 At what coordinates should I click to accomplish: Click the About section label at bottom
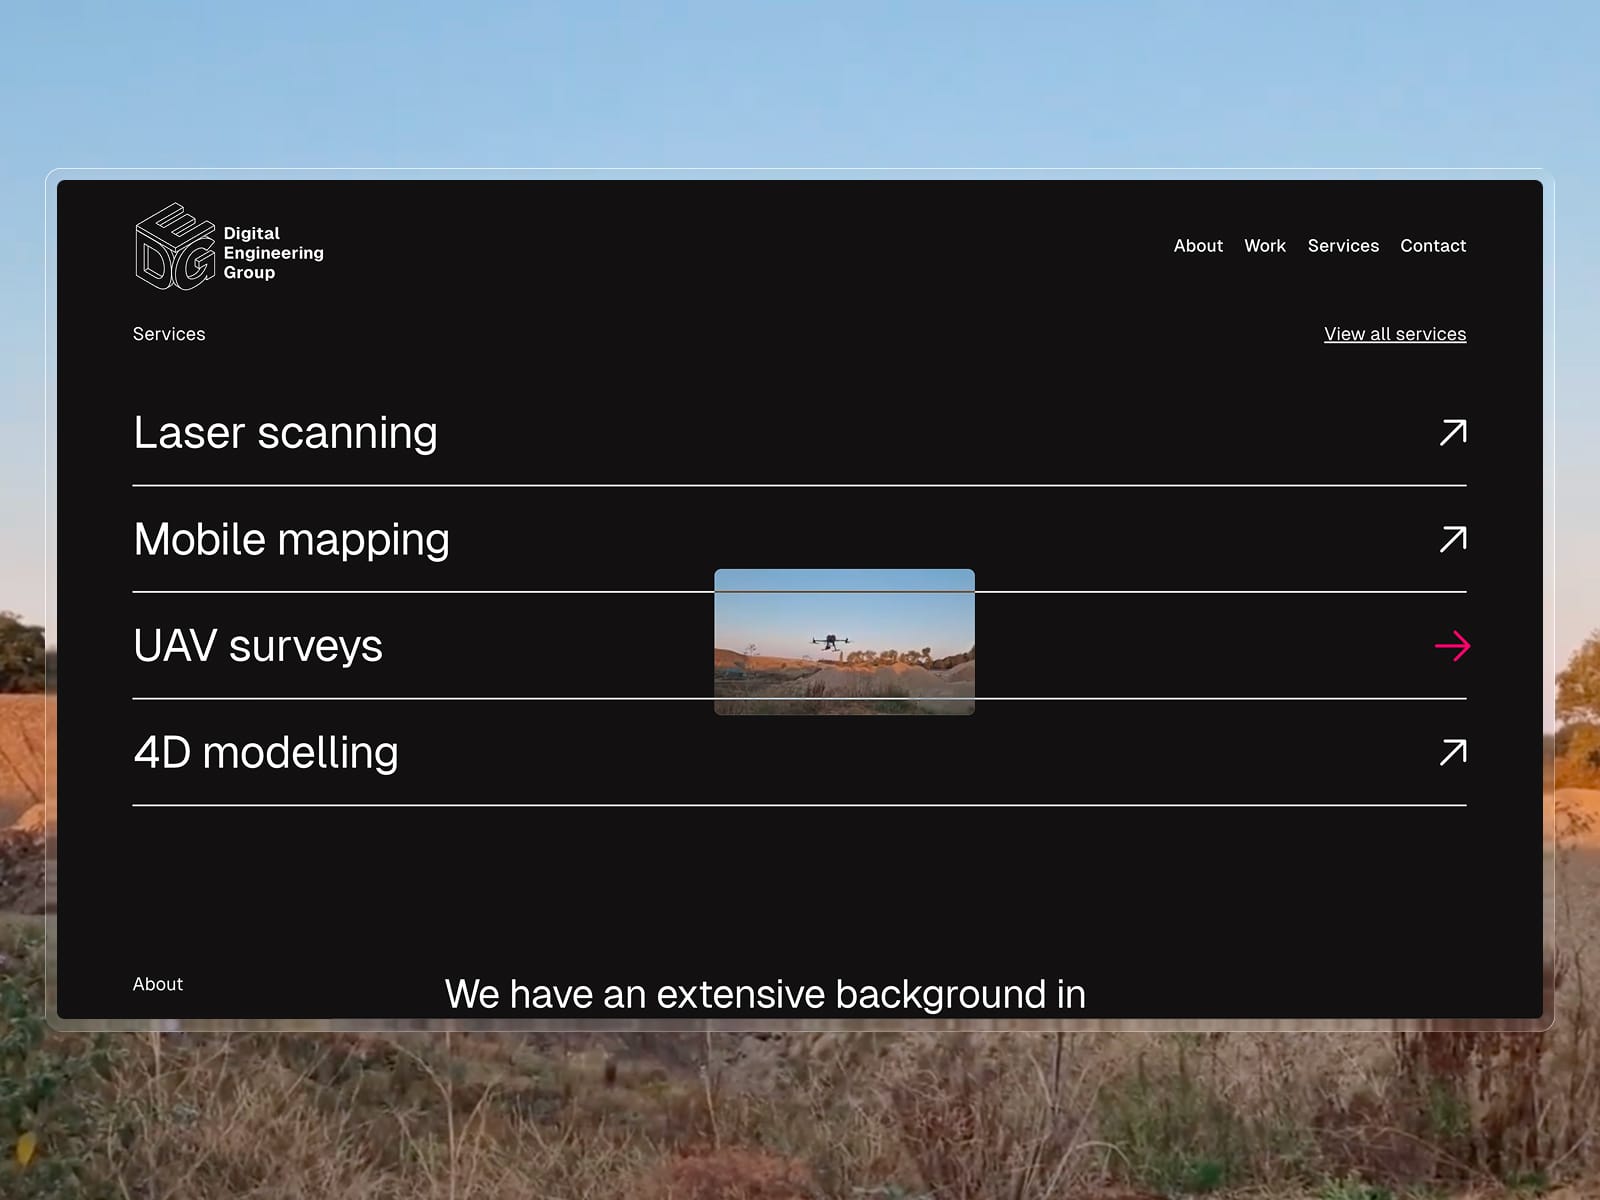point(158,984)
